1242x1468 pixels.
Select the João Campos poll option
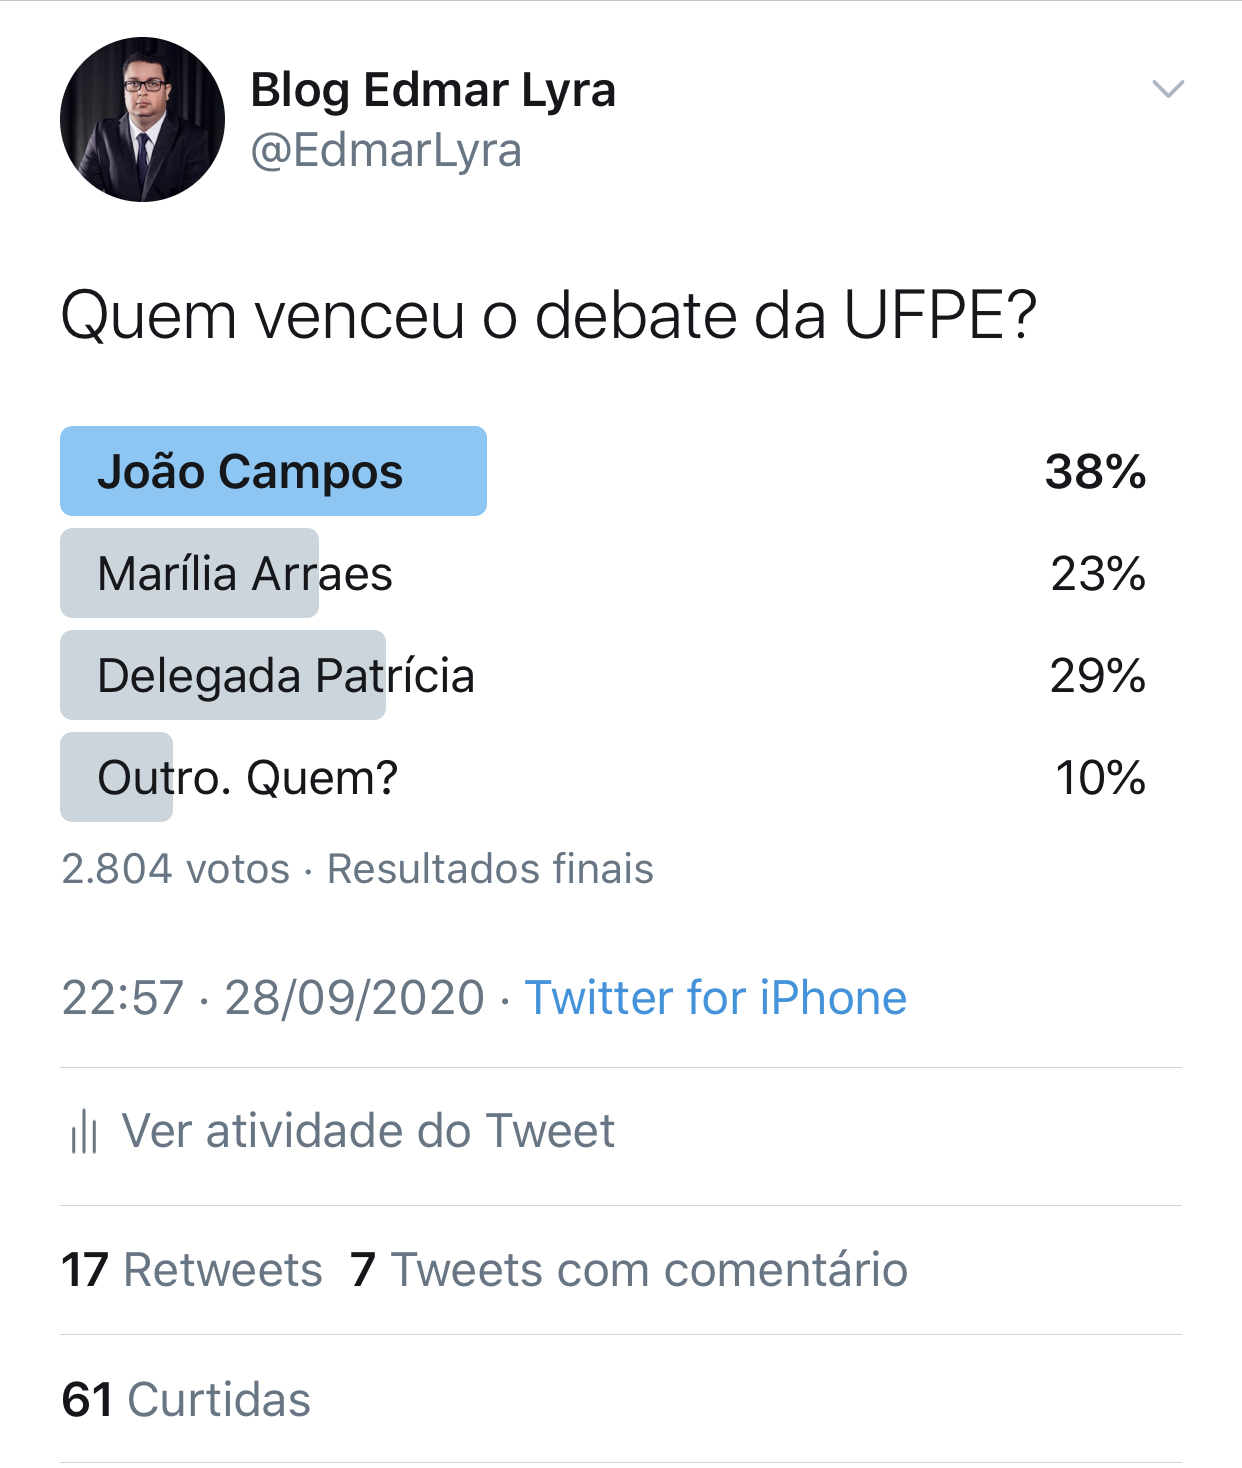tap(273, 472)
